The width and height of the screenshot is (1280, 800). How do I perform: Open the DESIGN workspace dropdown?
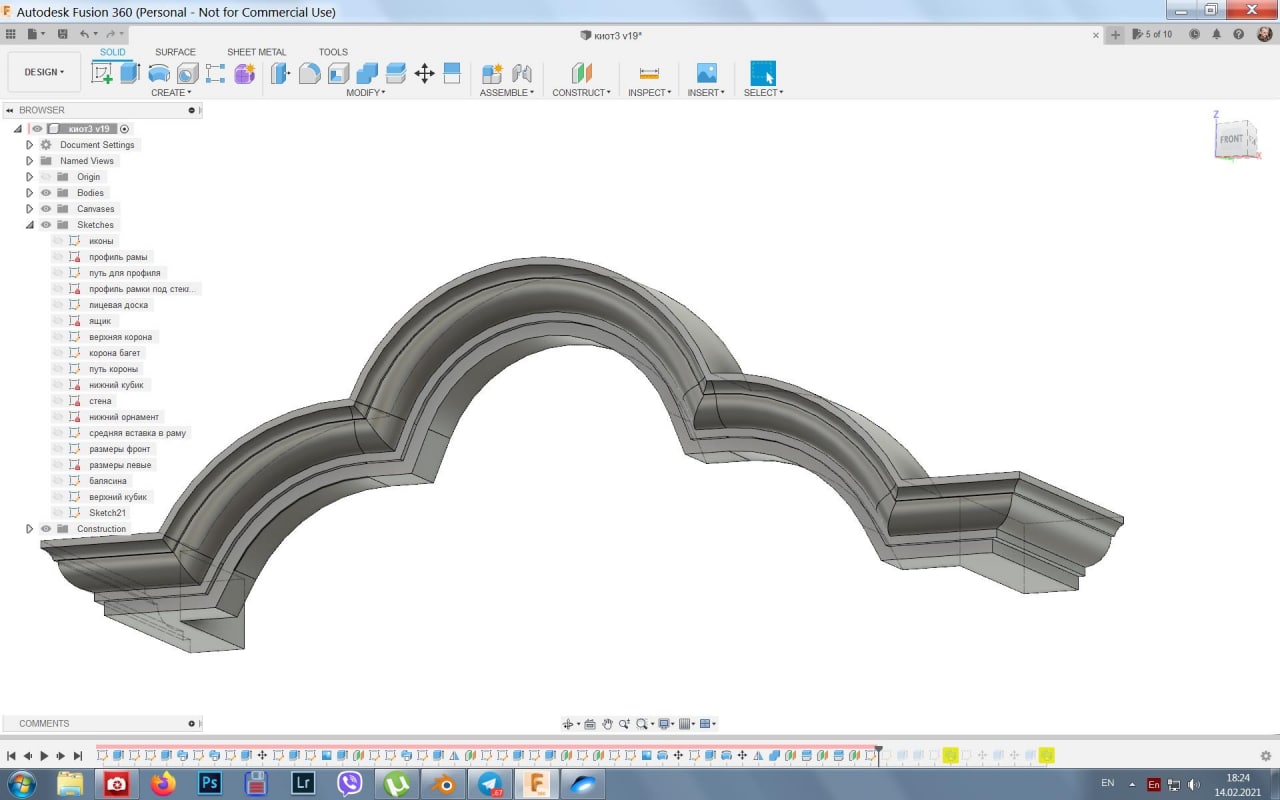click(x=44, y=72)
